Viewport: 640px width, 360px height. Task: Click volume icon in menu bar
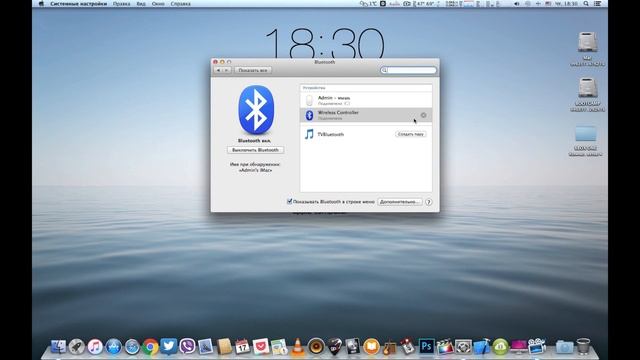point(516,4)
